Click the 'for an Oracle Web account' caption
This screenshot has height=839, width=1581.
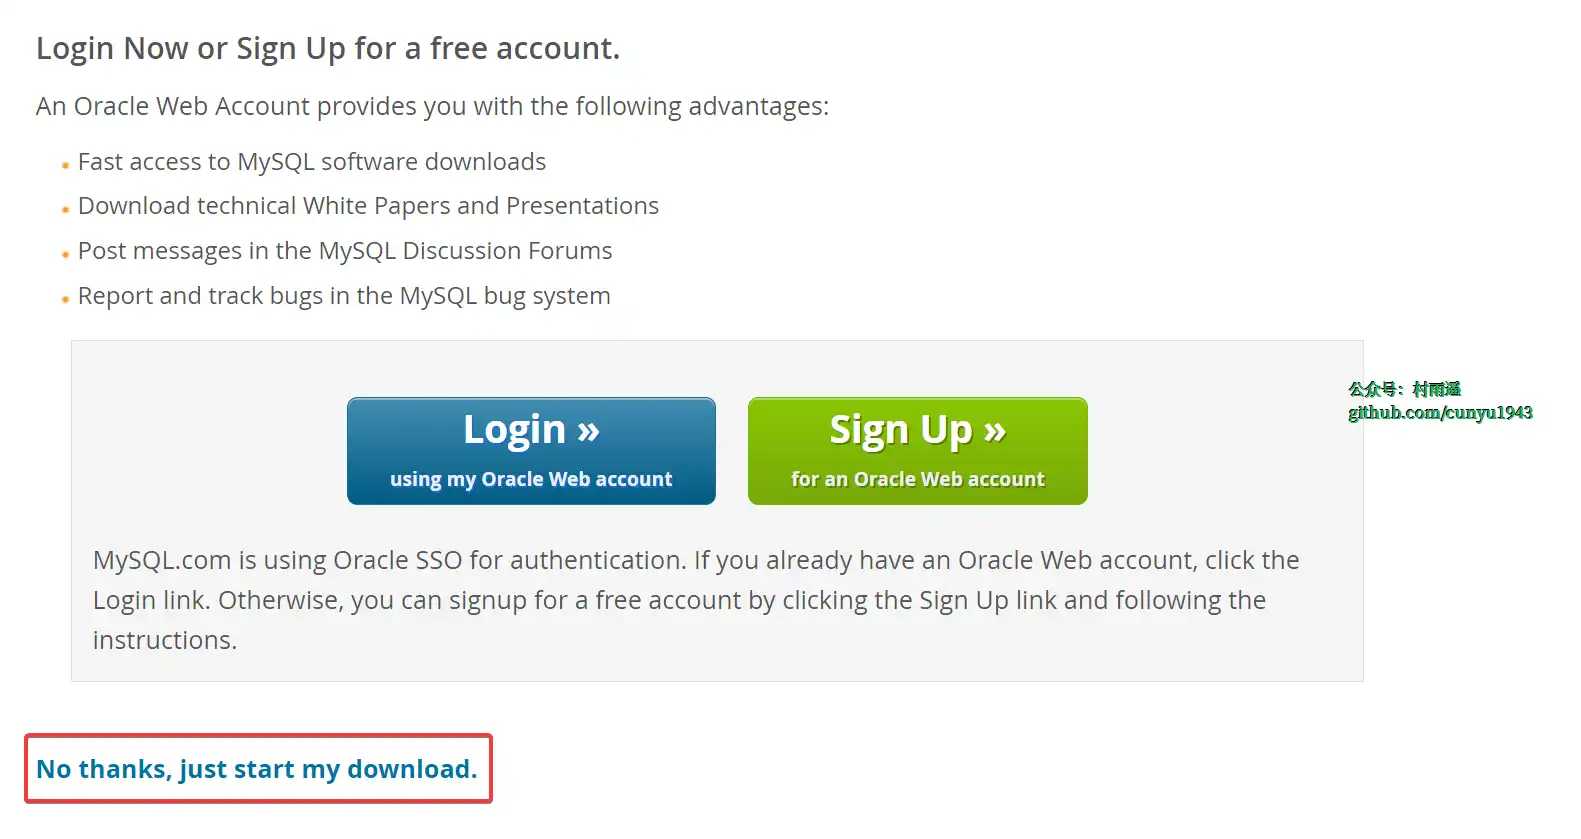(917, 479)
